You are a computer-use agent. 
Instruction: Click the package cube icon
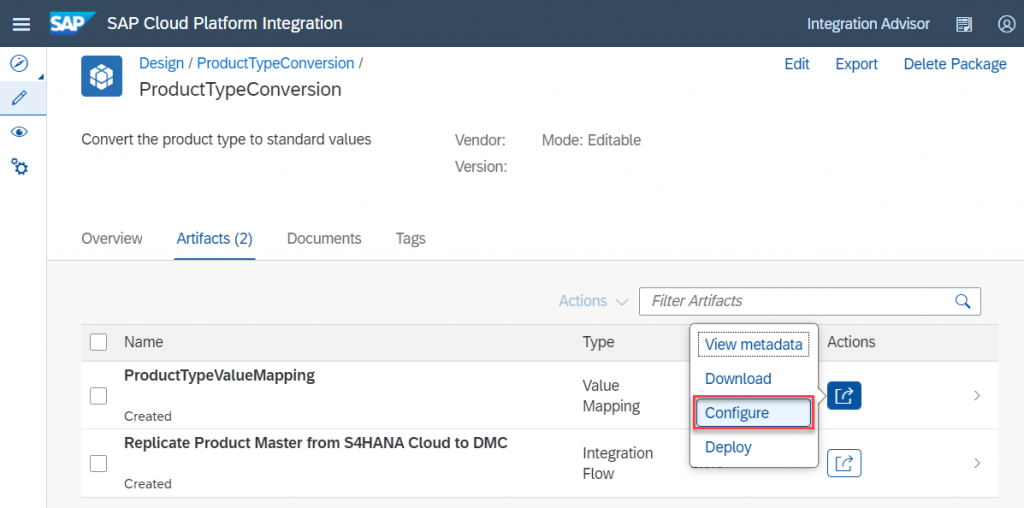click(x=102, y=76)
